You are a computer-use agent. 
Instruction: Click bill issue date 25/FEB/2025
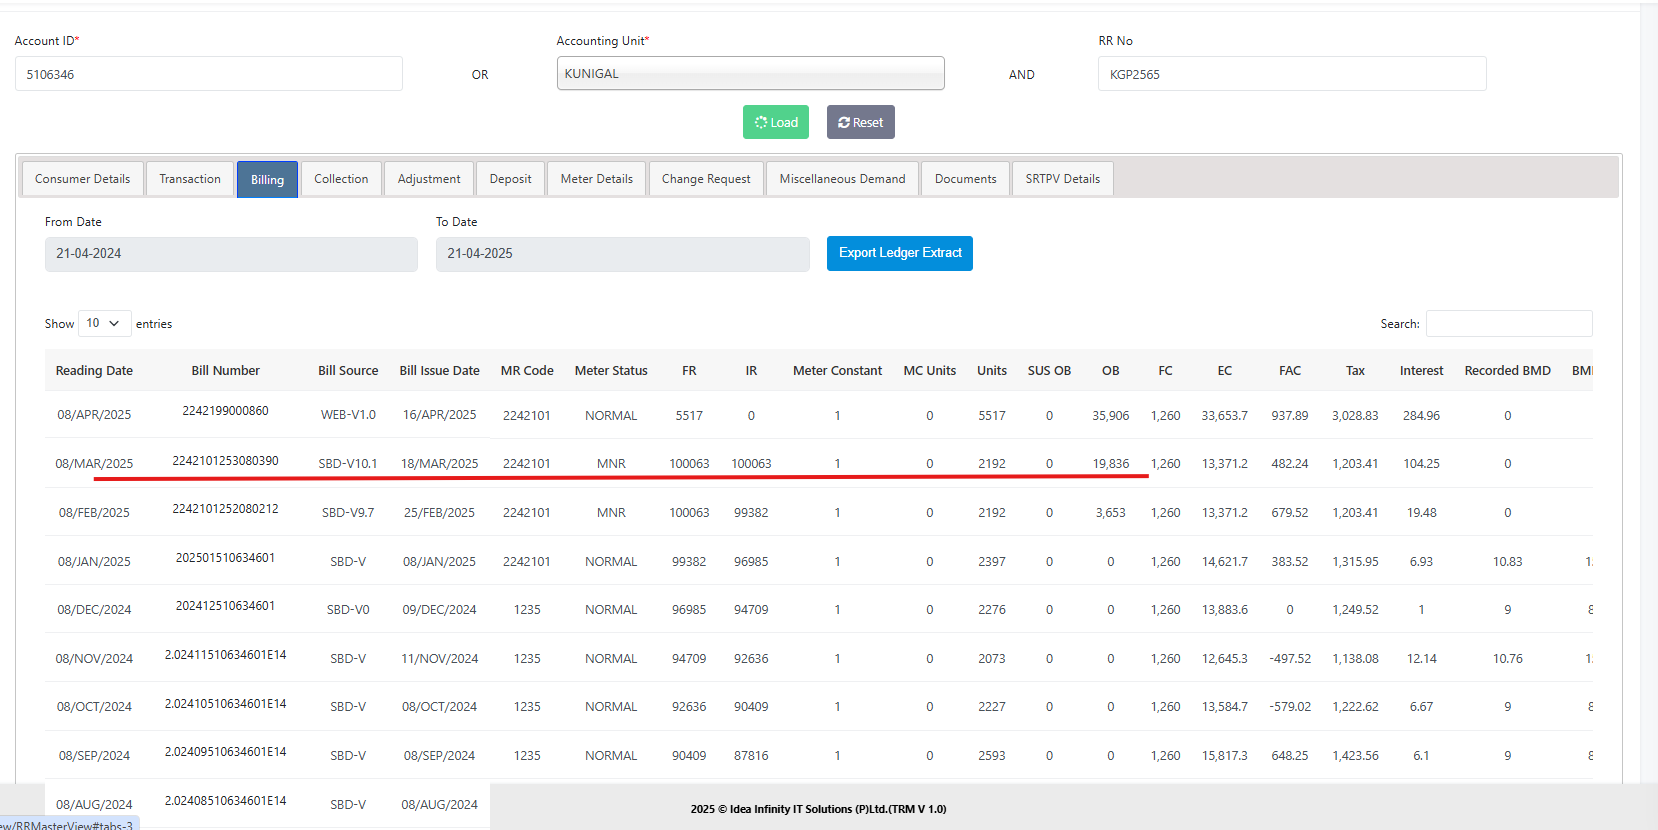coord(440,513)
